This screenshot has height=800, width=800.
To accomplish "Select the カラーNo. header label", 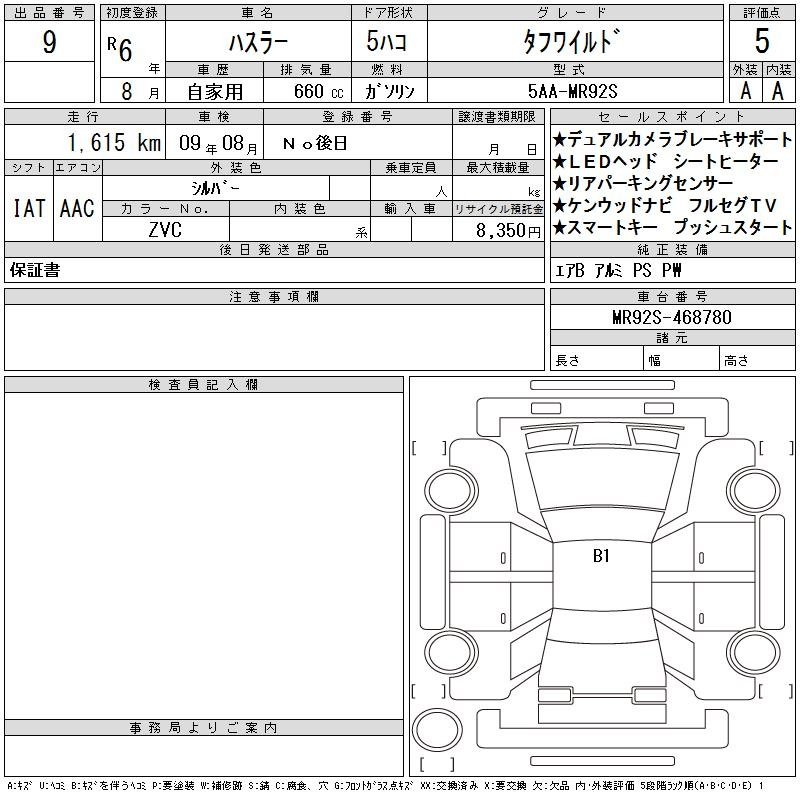I will [x=165, y=209].
